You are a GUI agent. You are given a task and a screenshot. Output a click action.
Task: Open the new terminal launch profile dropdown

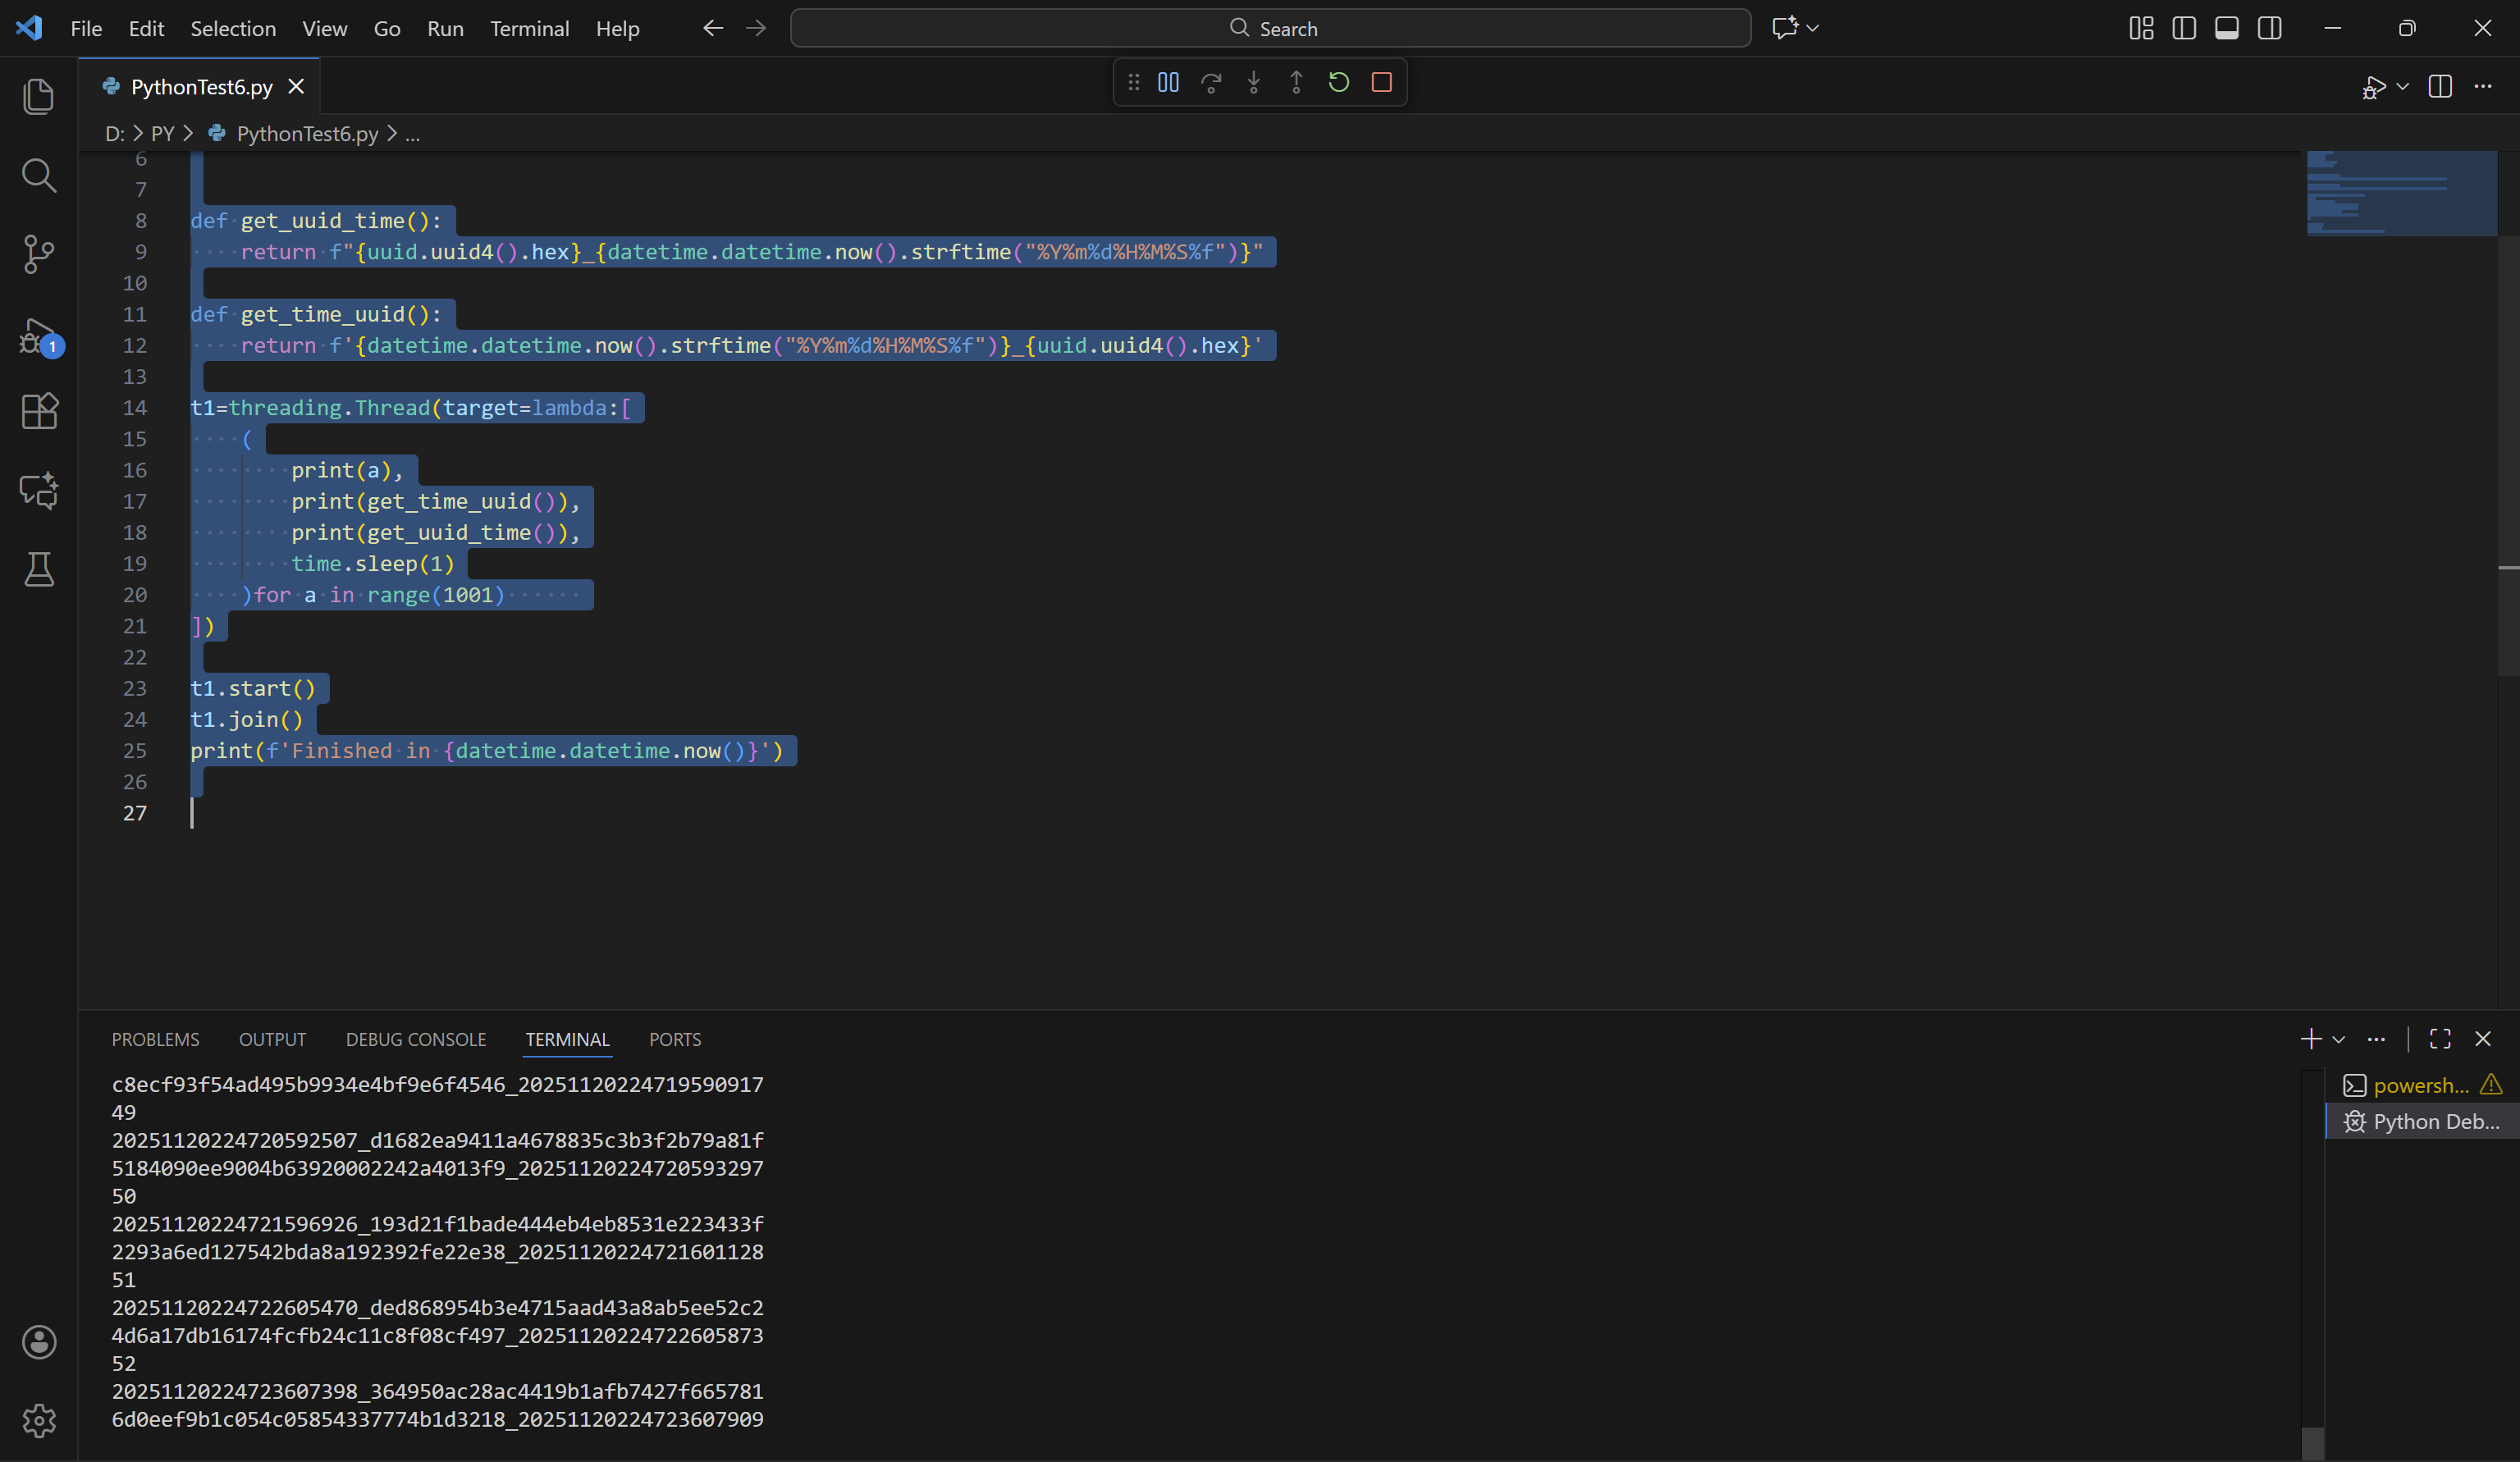pyautogui.click(x=2339, y=1040)
